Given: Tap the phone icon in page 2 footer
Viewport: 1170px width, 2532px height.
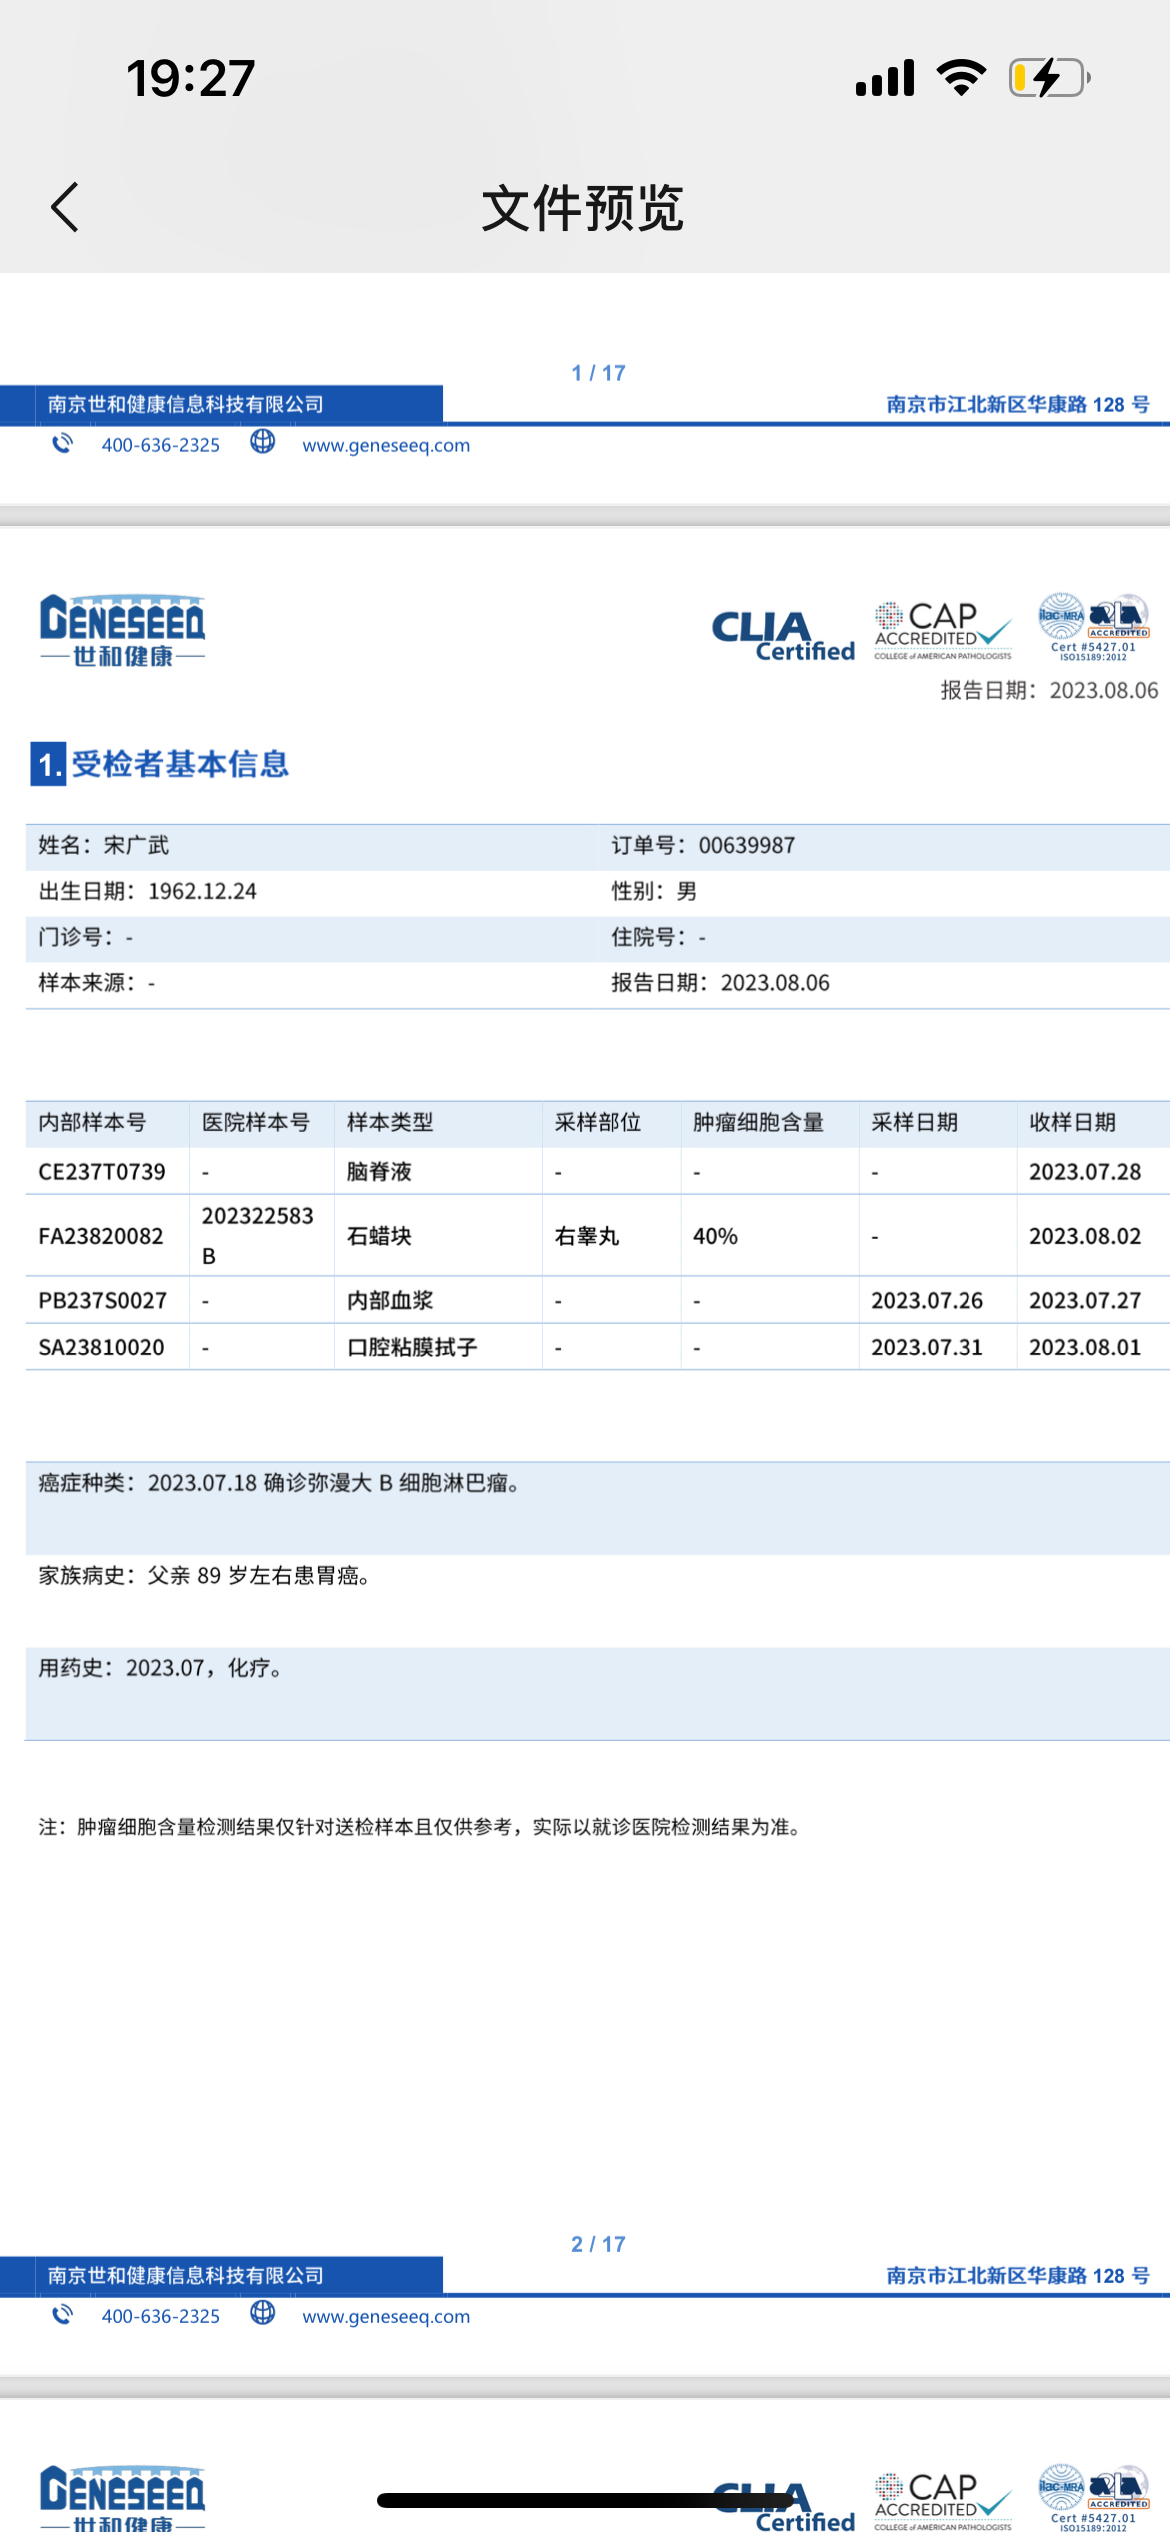Looking at the screenshot, I should (x=63, y=2314).
